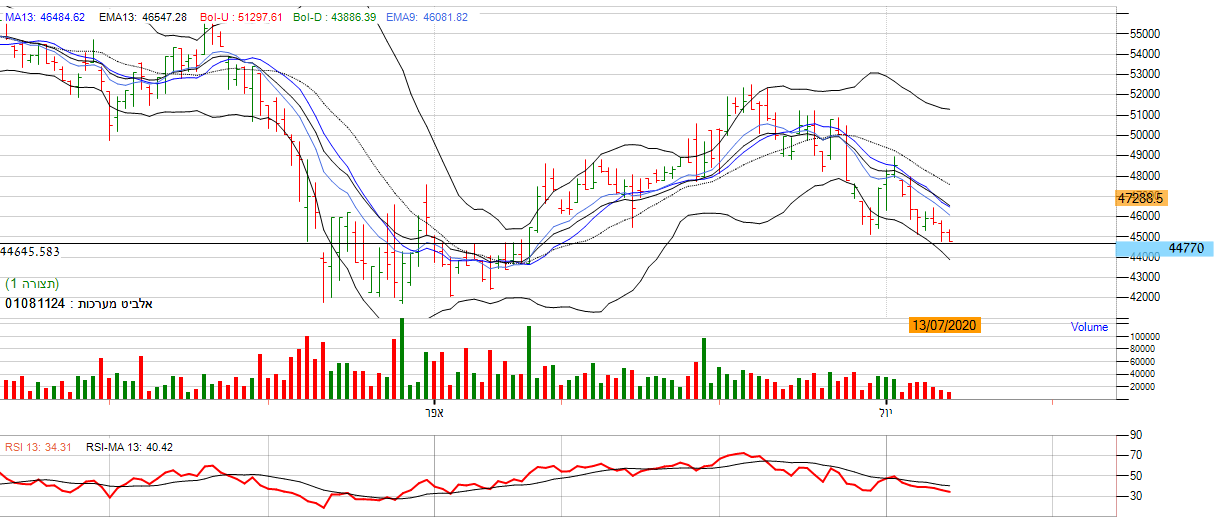Click the green תצורה 1 label
This screenshot has width=1216, height=528.
[31, 284]
